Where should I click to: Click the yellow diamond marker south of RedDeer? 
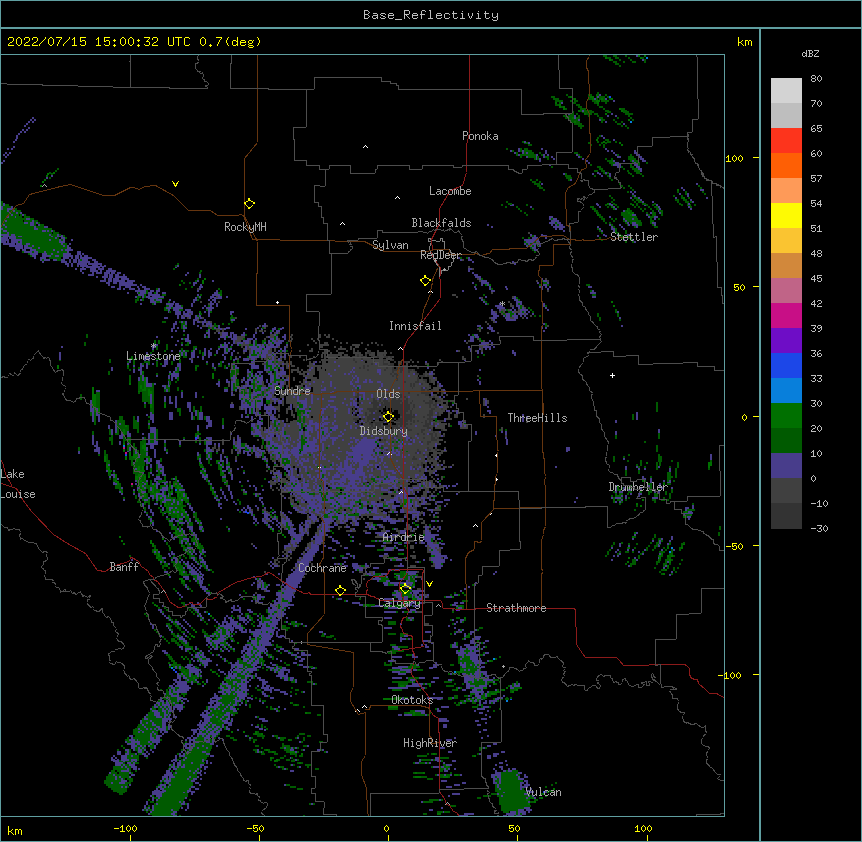[425, 280]
